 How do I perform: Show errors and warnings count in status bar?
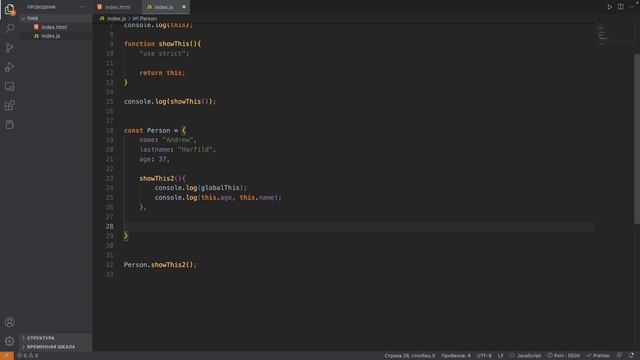click(27, 356)
